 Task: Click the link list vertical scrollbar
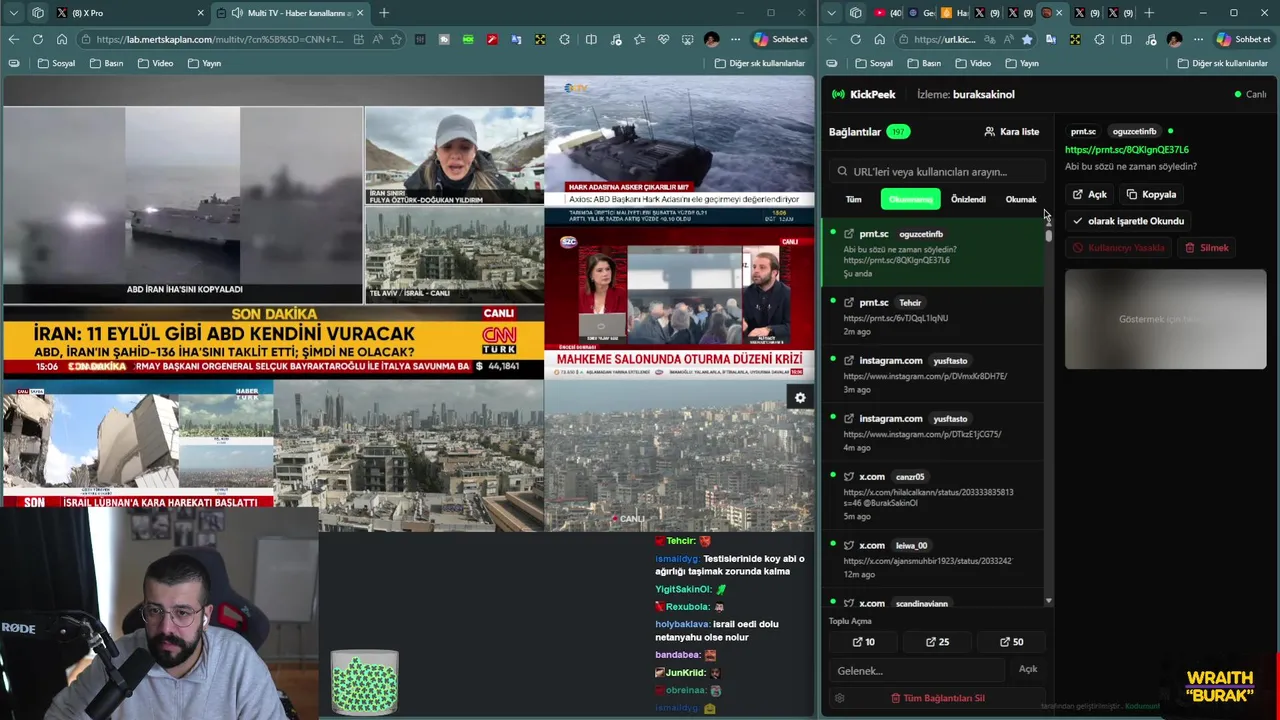[1048, 237]
